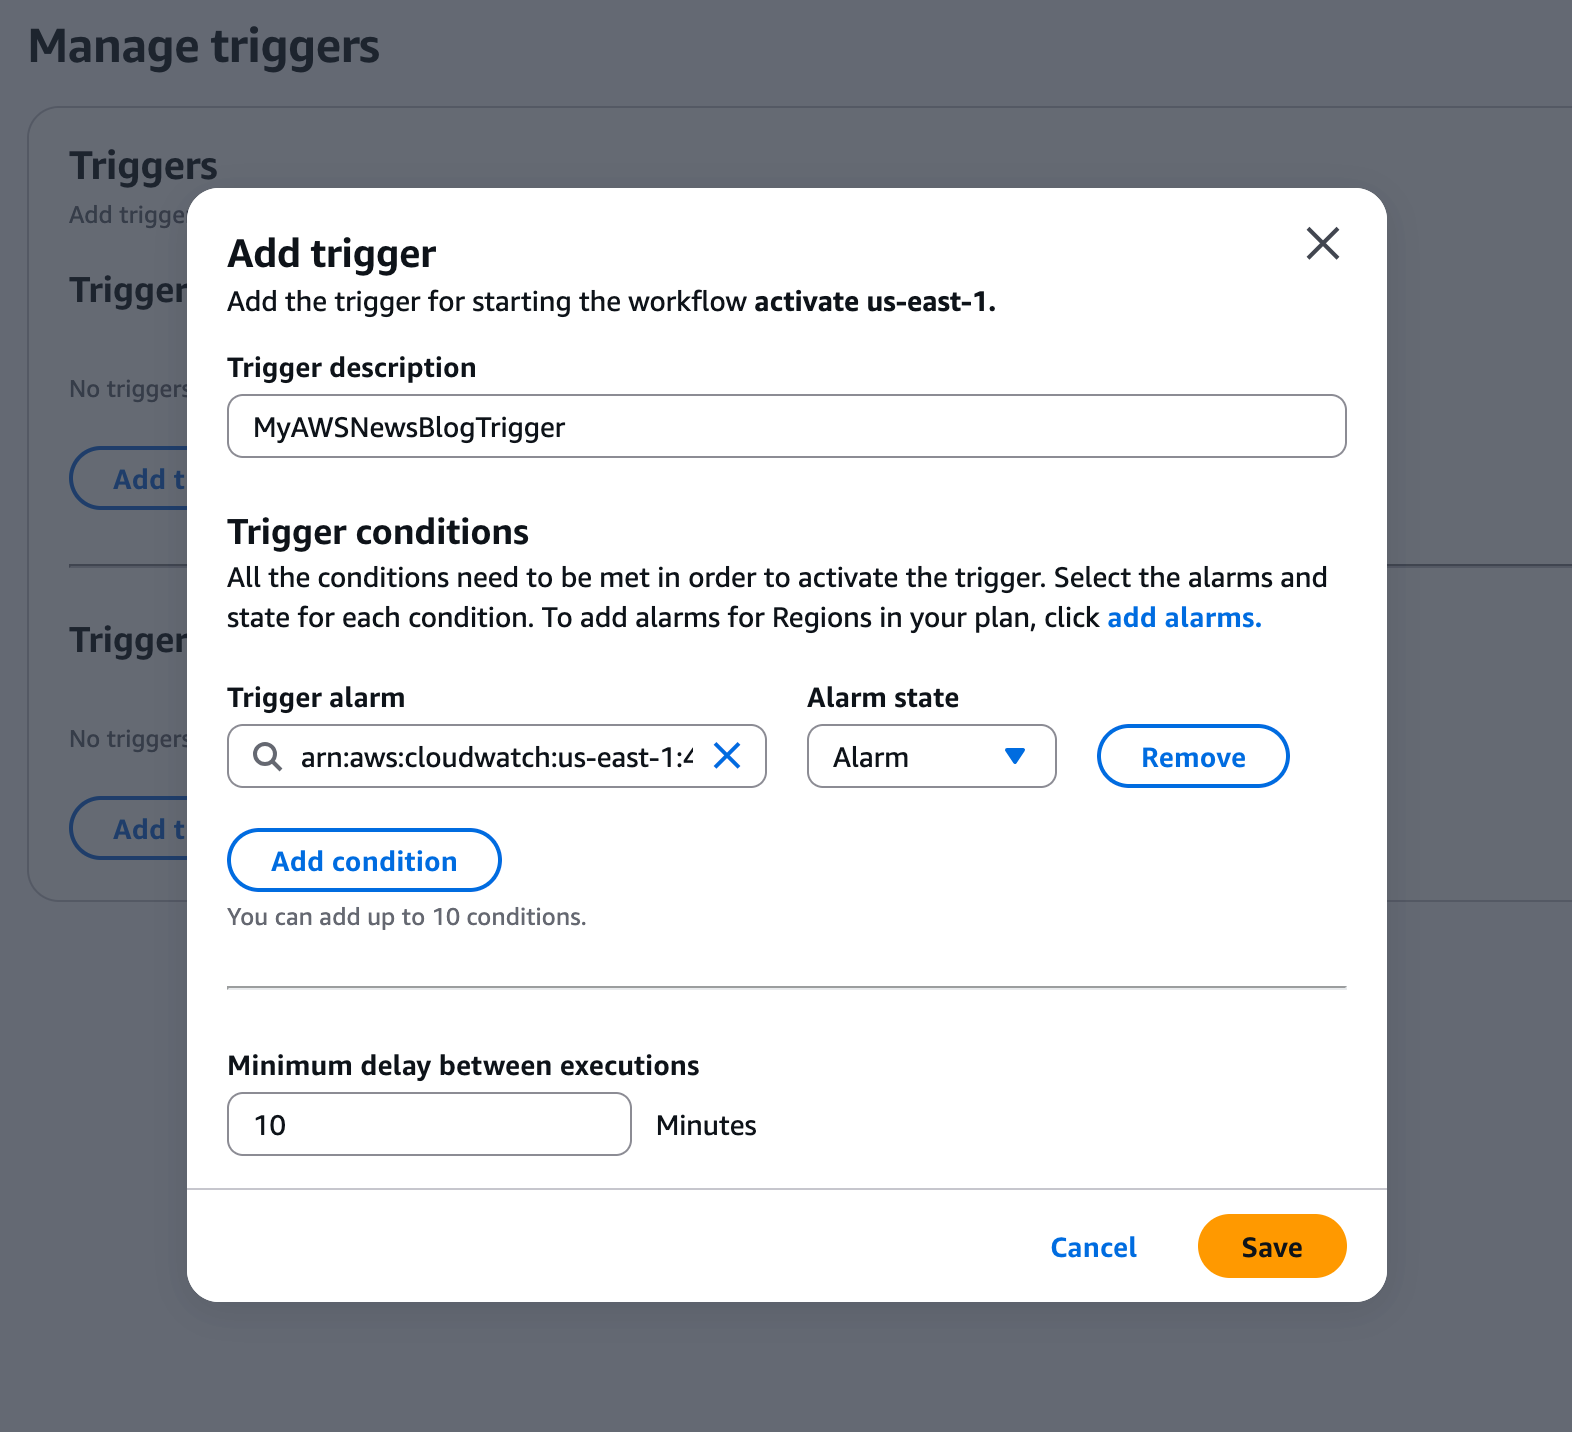Click the Manage triggers page heading
The height and width of the screenshot is (1432, 1572).
204,47
